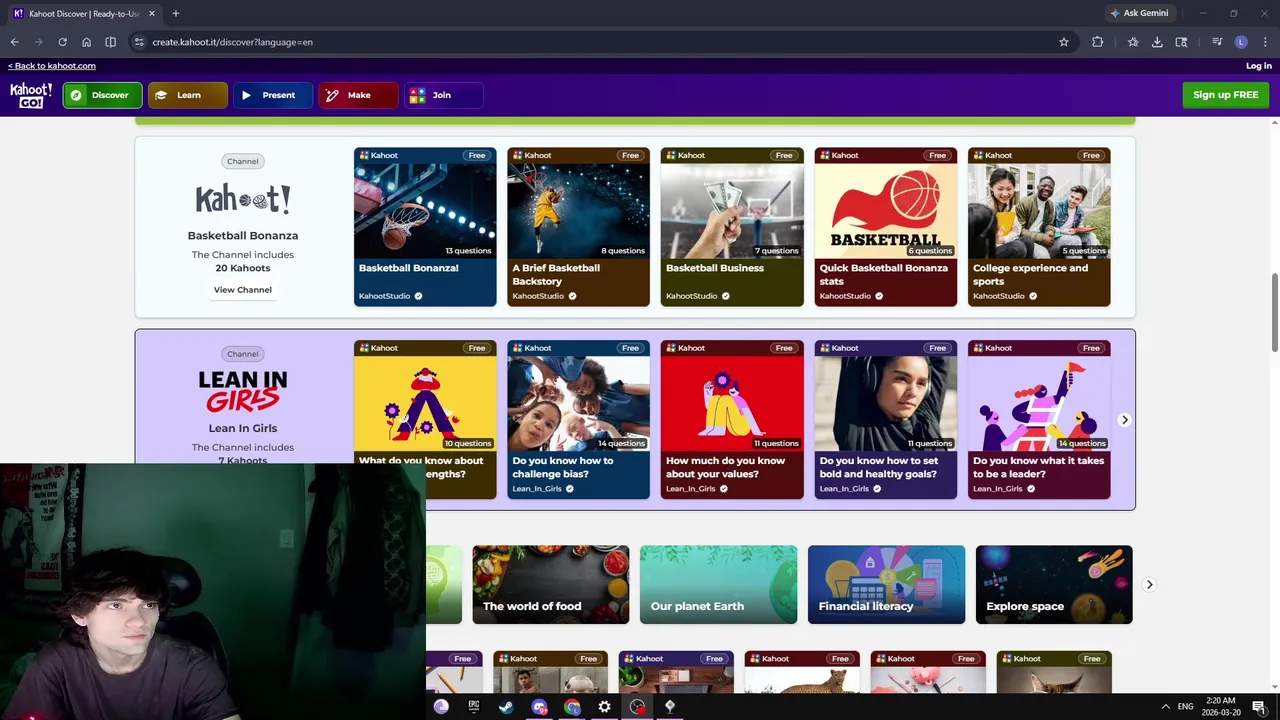Open Do you know how to challenge bias kahoot
The height and width of the screenshot is (720, 1280).
pos(578,420)
